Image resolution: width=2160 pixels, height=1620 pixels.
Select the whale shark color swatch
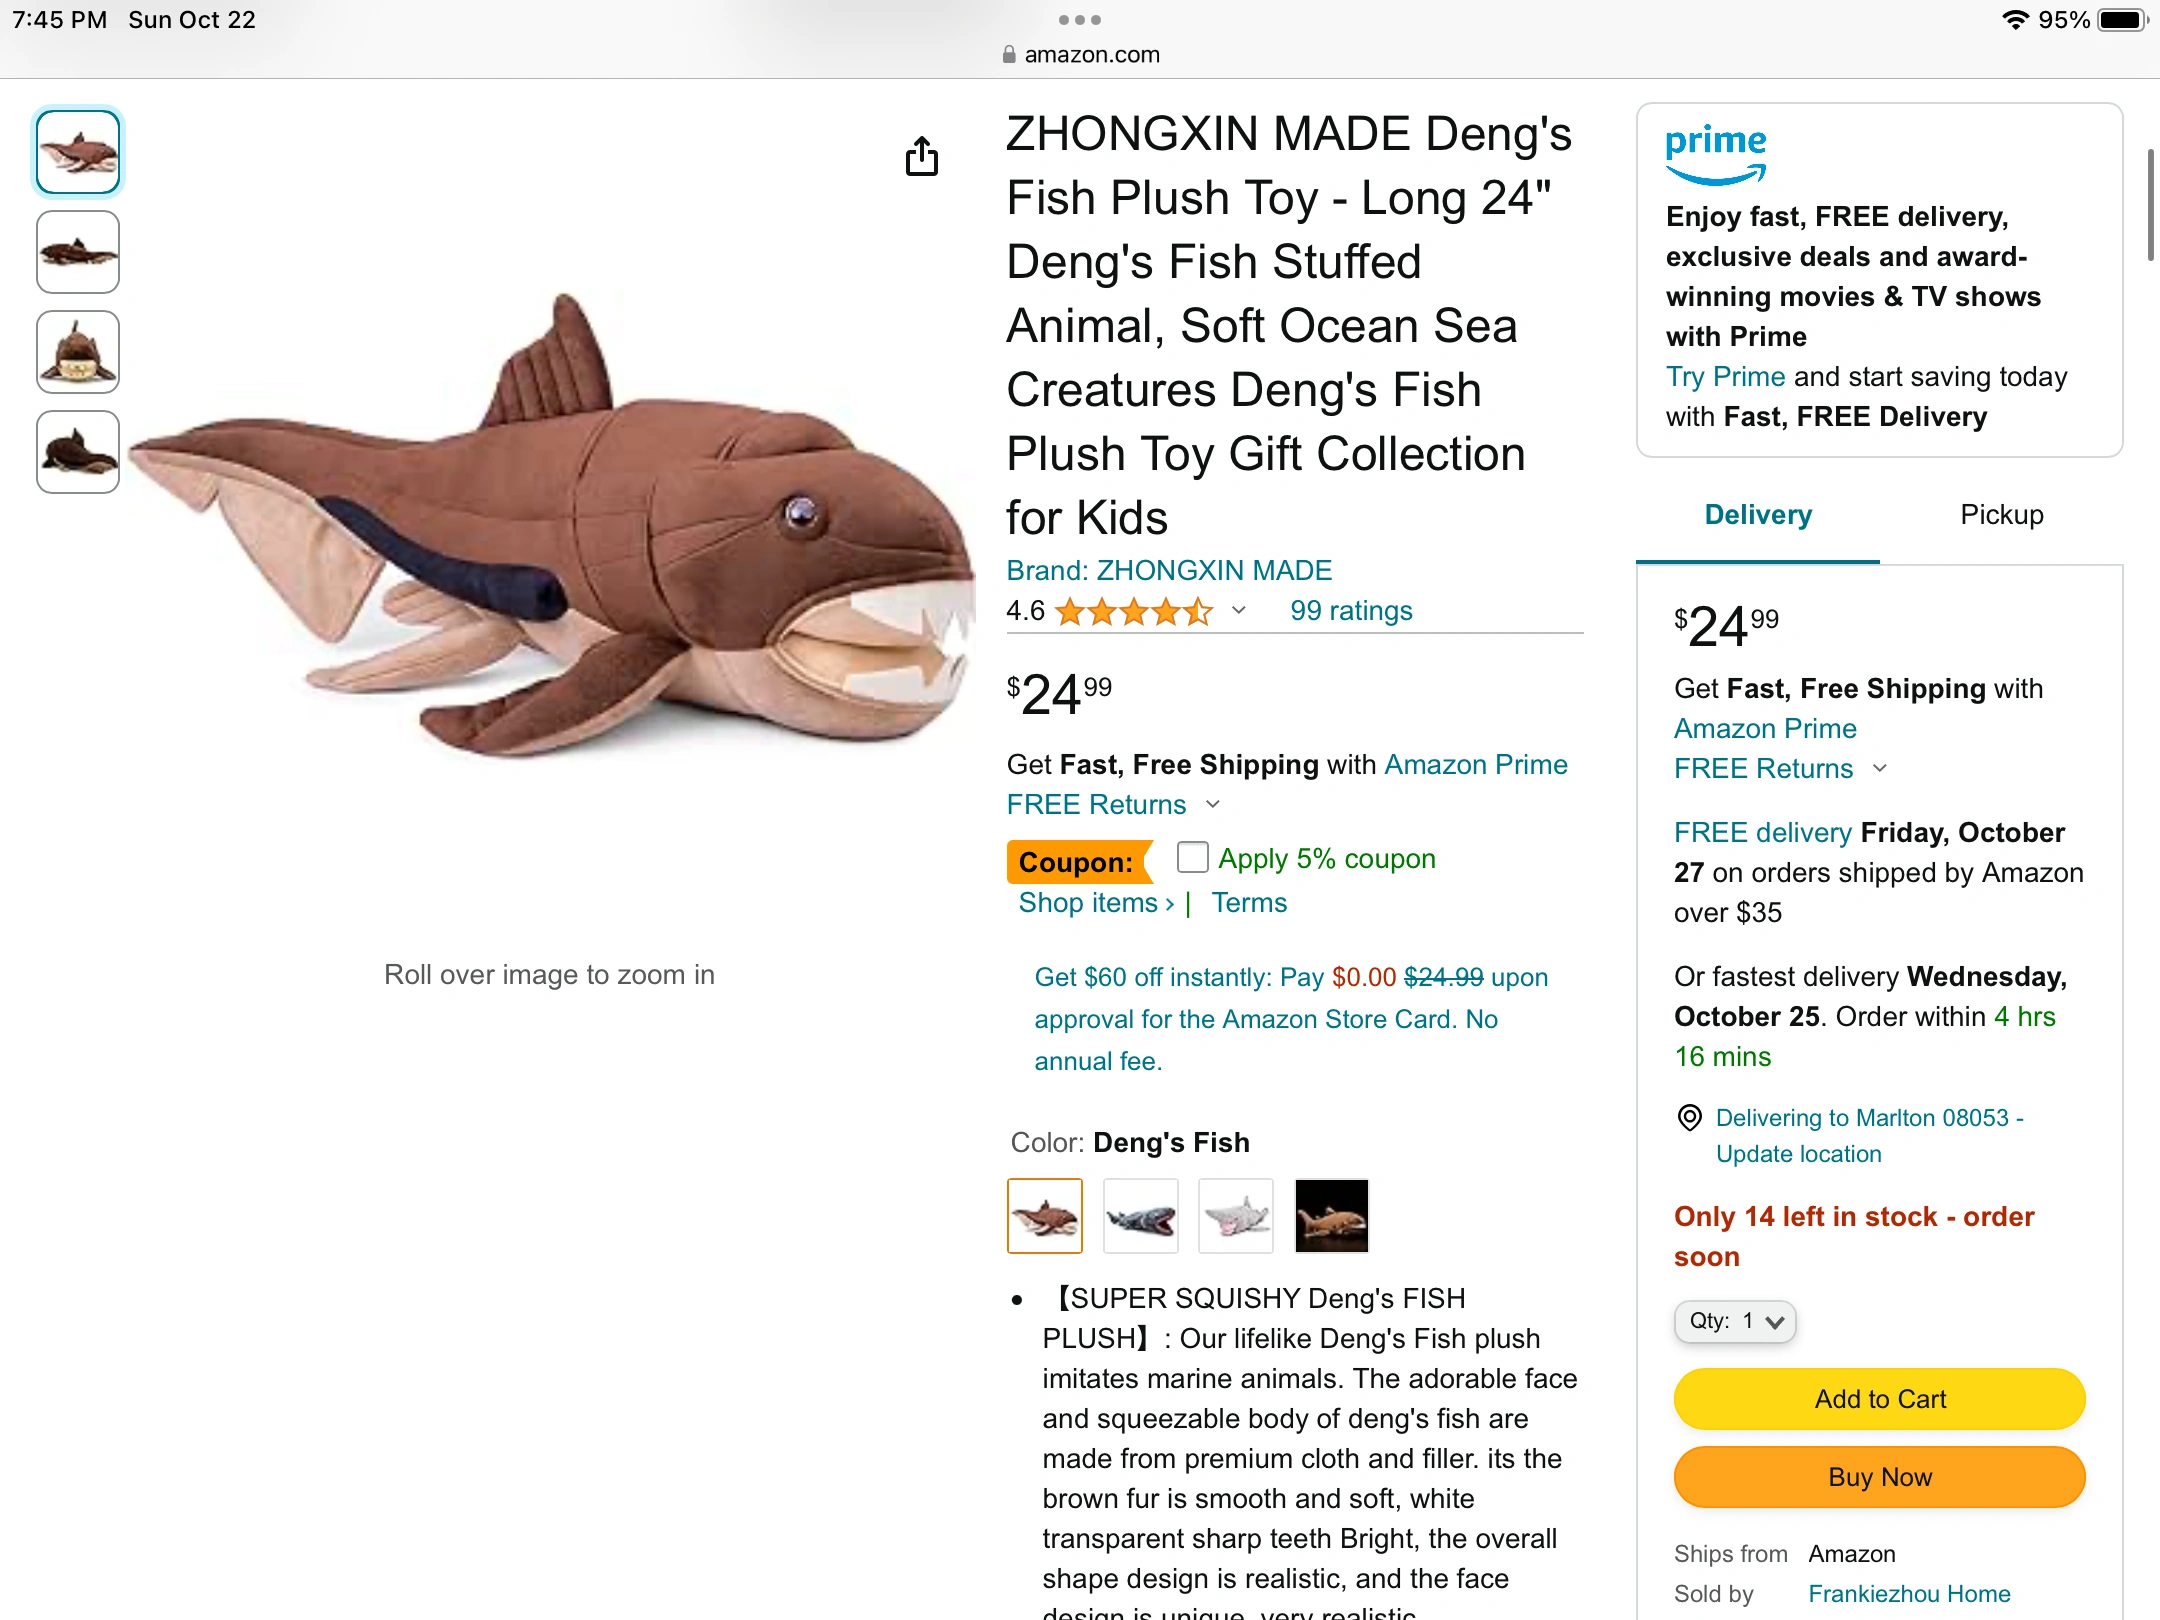tap(1140, 1216)
